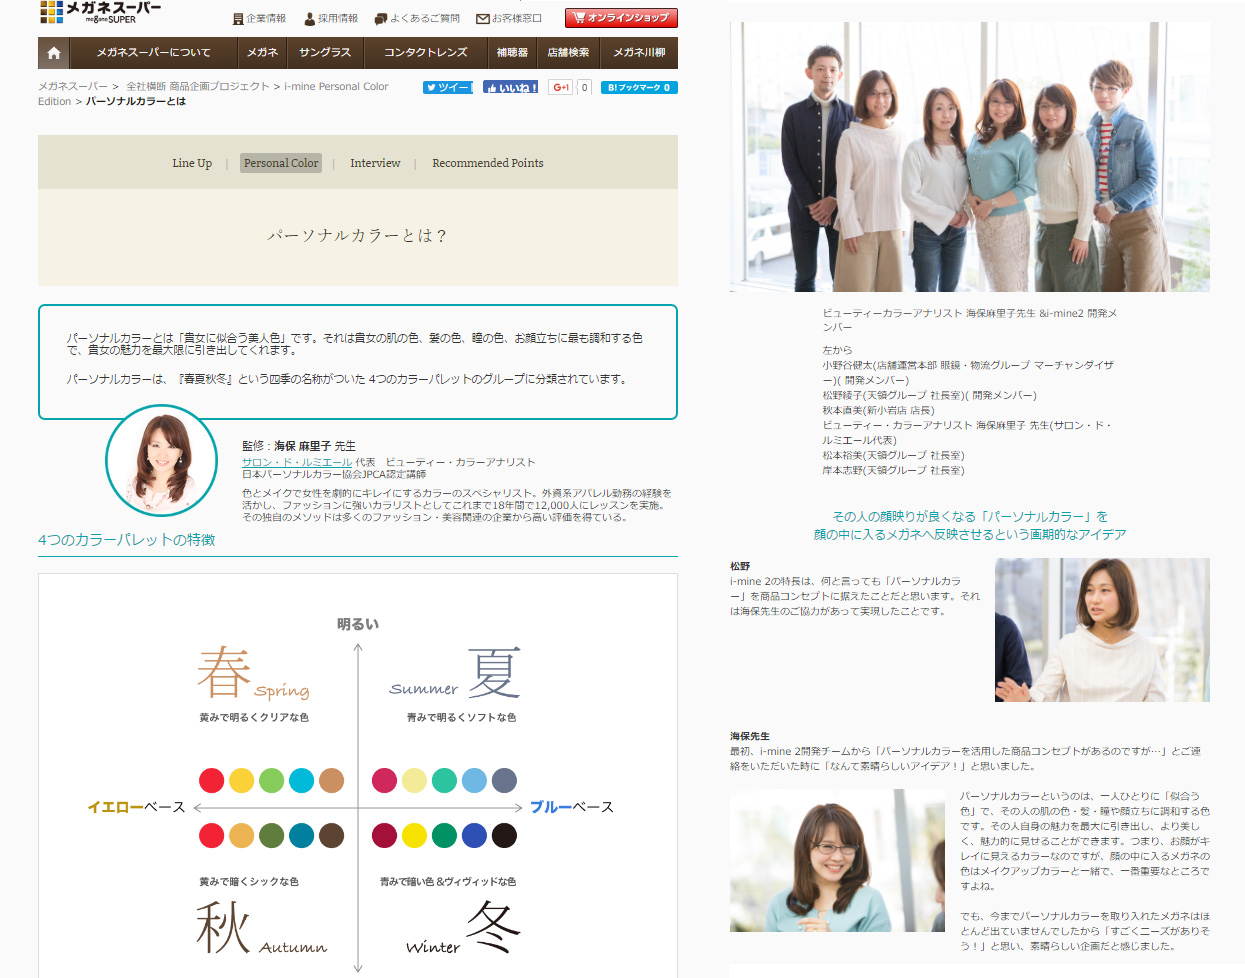
Task: Open コンタクトレンズ menu item
Action: [x=426, y=53]
